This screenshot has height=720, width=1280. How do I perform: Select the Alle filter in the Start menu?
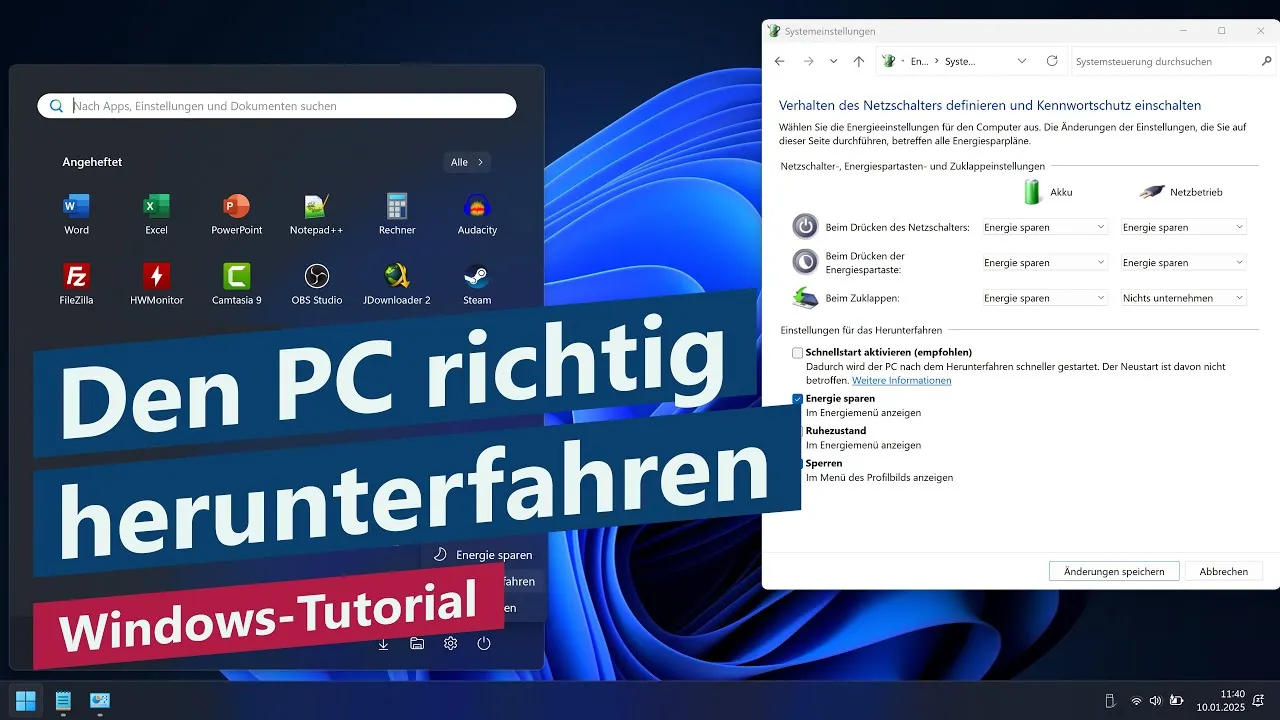coord(466,161)
